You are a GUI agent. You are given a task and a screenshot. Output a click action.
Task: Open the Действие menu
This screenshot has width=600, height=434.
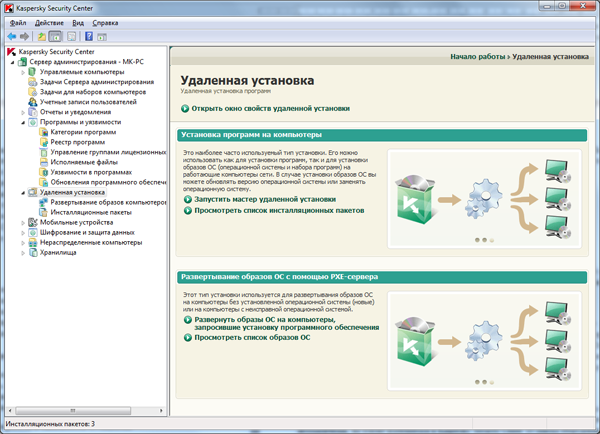49,23
